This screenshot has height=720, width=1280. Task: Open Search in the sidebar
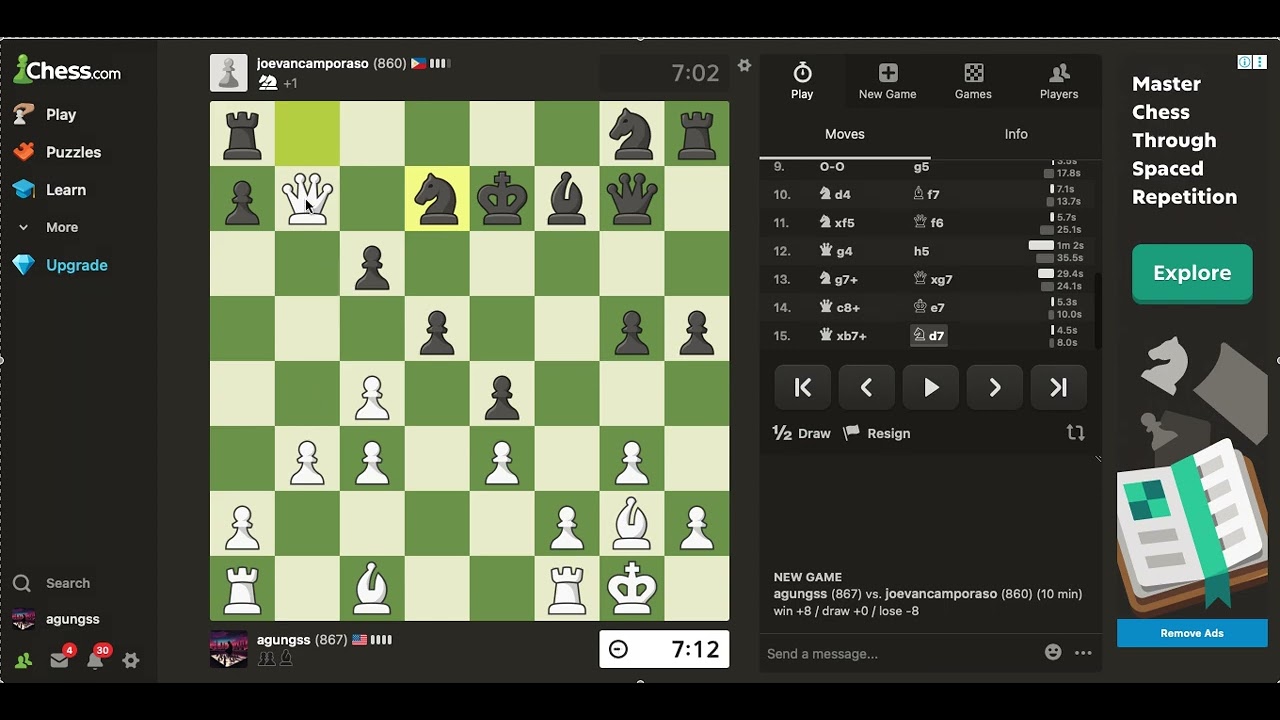click(52, 583)
